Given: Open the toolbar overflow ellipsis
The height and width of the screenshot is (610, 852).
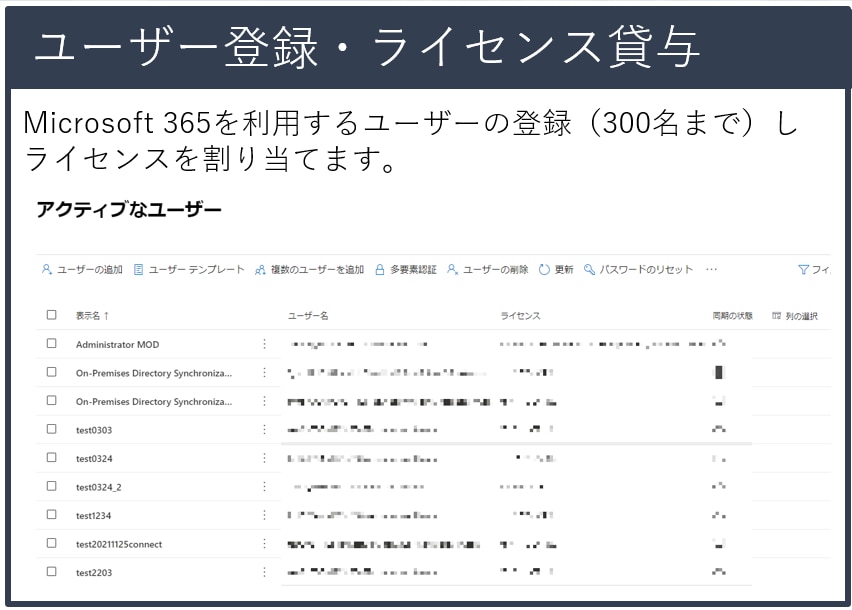Looking at the screenshot, I should (711, 269).
